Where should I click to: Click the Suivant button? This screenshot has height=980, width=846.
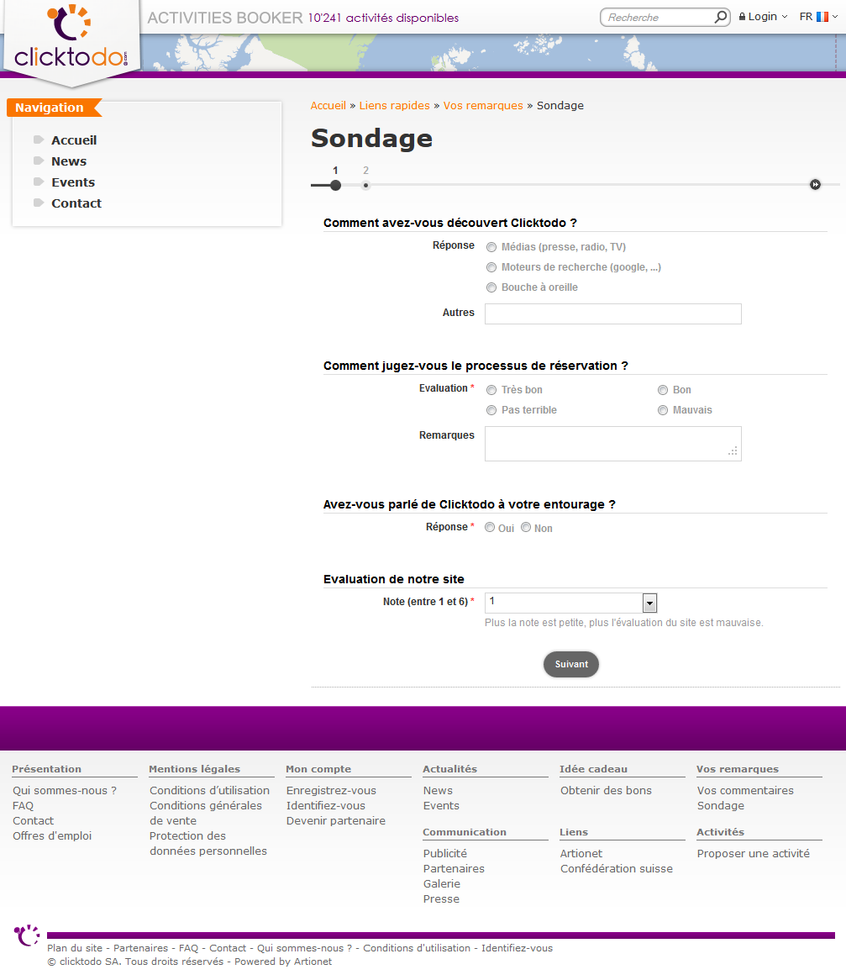tap(571, 664)
